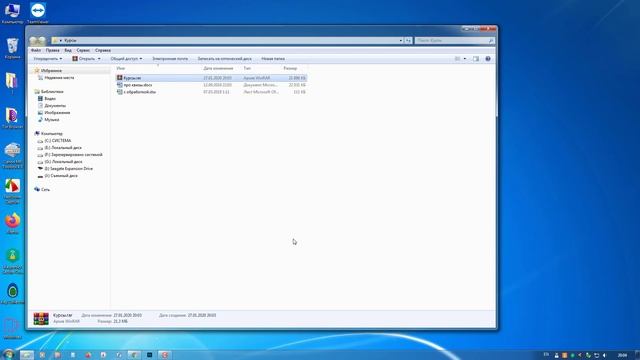Image resolution: width=640 pixels, height=360 pixels.
Task: Select Недавние места in the navigation pane
Action: point(59,78)
